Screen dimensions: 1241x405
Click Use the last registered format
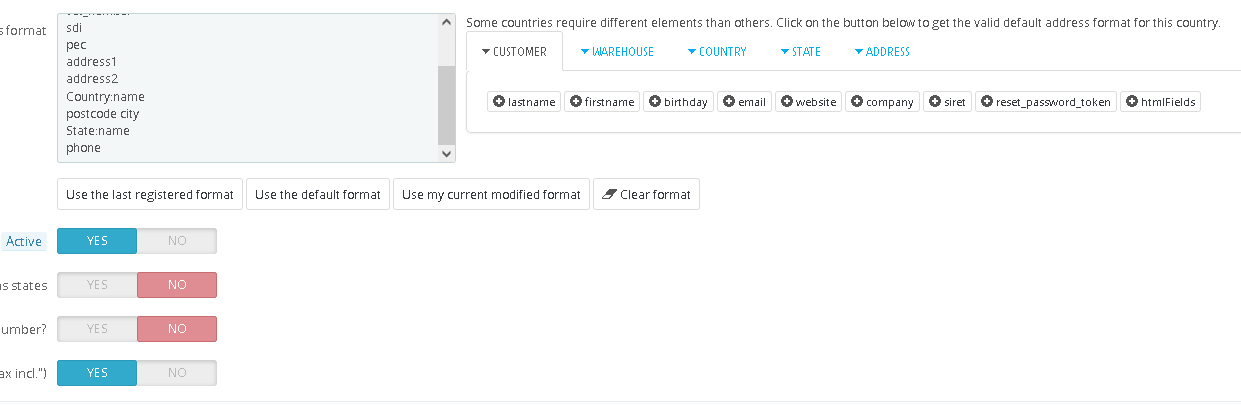150,194
